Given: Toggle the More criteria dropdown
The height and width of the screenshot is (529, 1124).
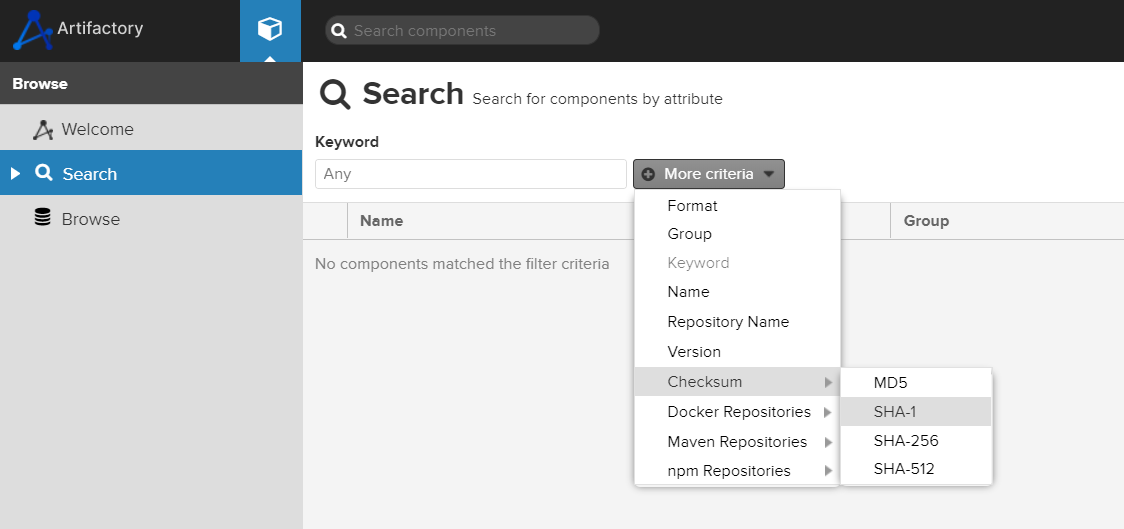Looking at the screenshot, I should pos(708,174).
